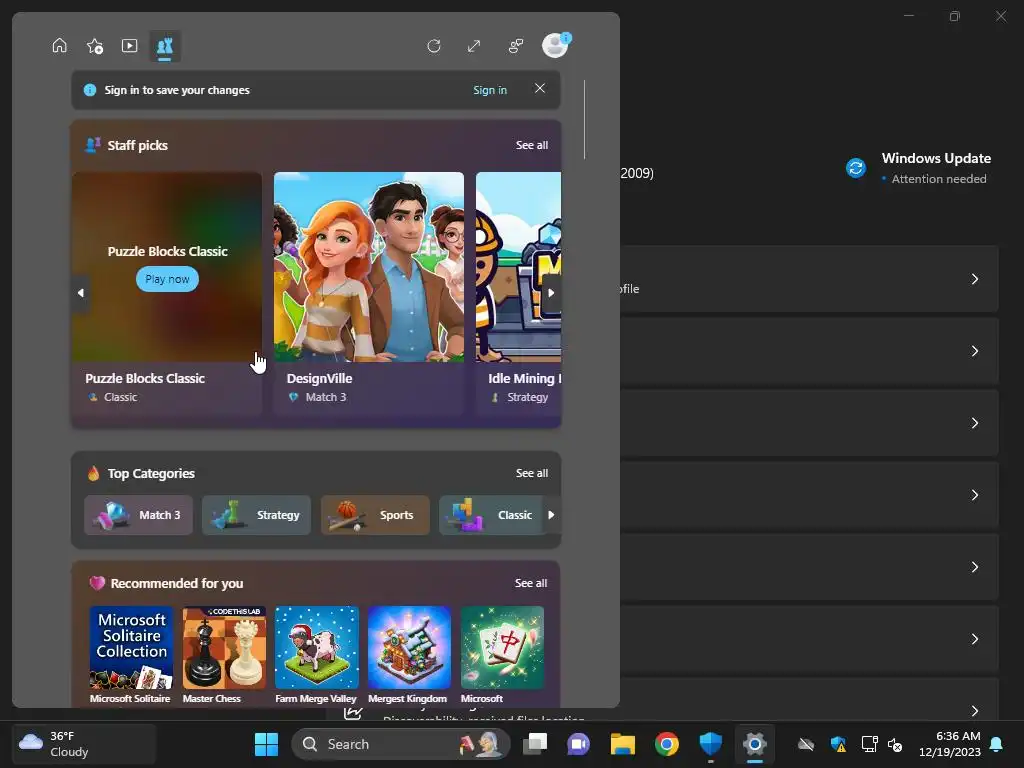Open the clock and date flyout
This screenshot has width=1024, height=768.
pyautogui.click(x=949, y=744)
